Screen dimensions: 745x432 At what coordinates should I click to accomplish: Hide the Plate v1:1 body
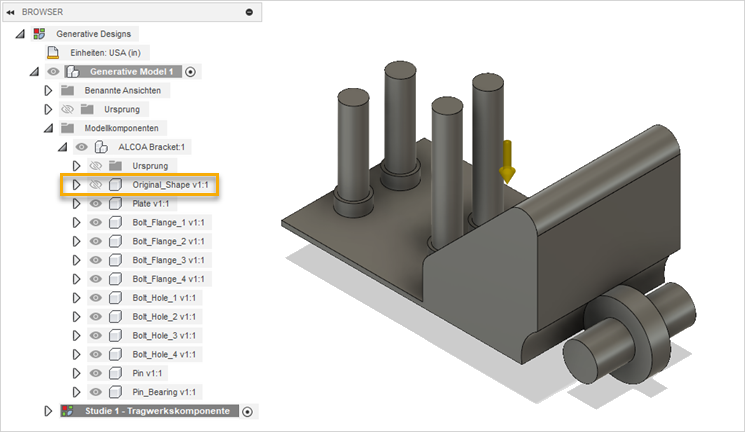tap(96, 203)
